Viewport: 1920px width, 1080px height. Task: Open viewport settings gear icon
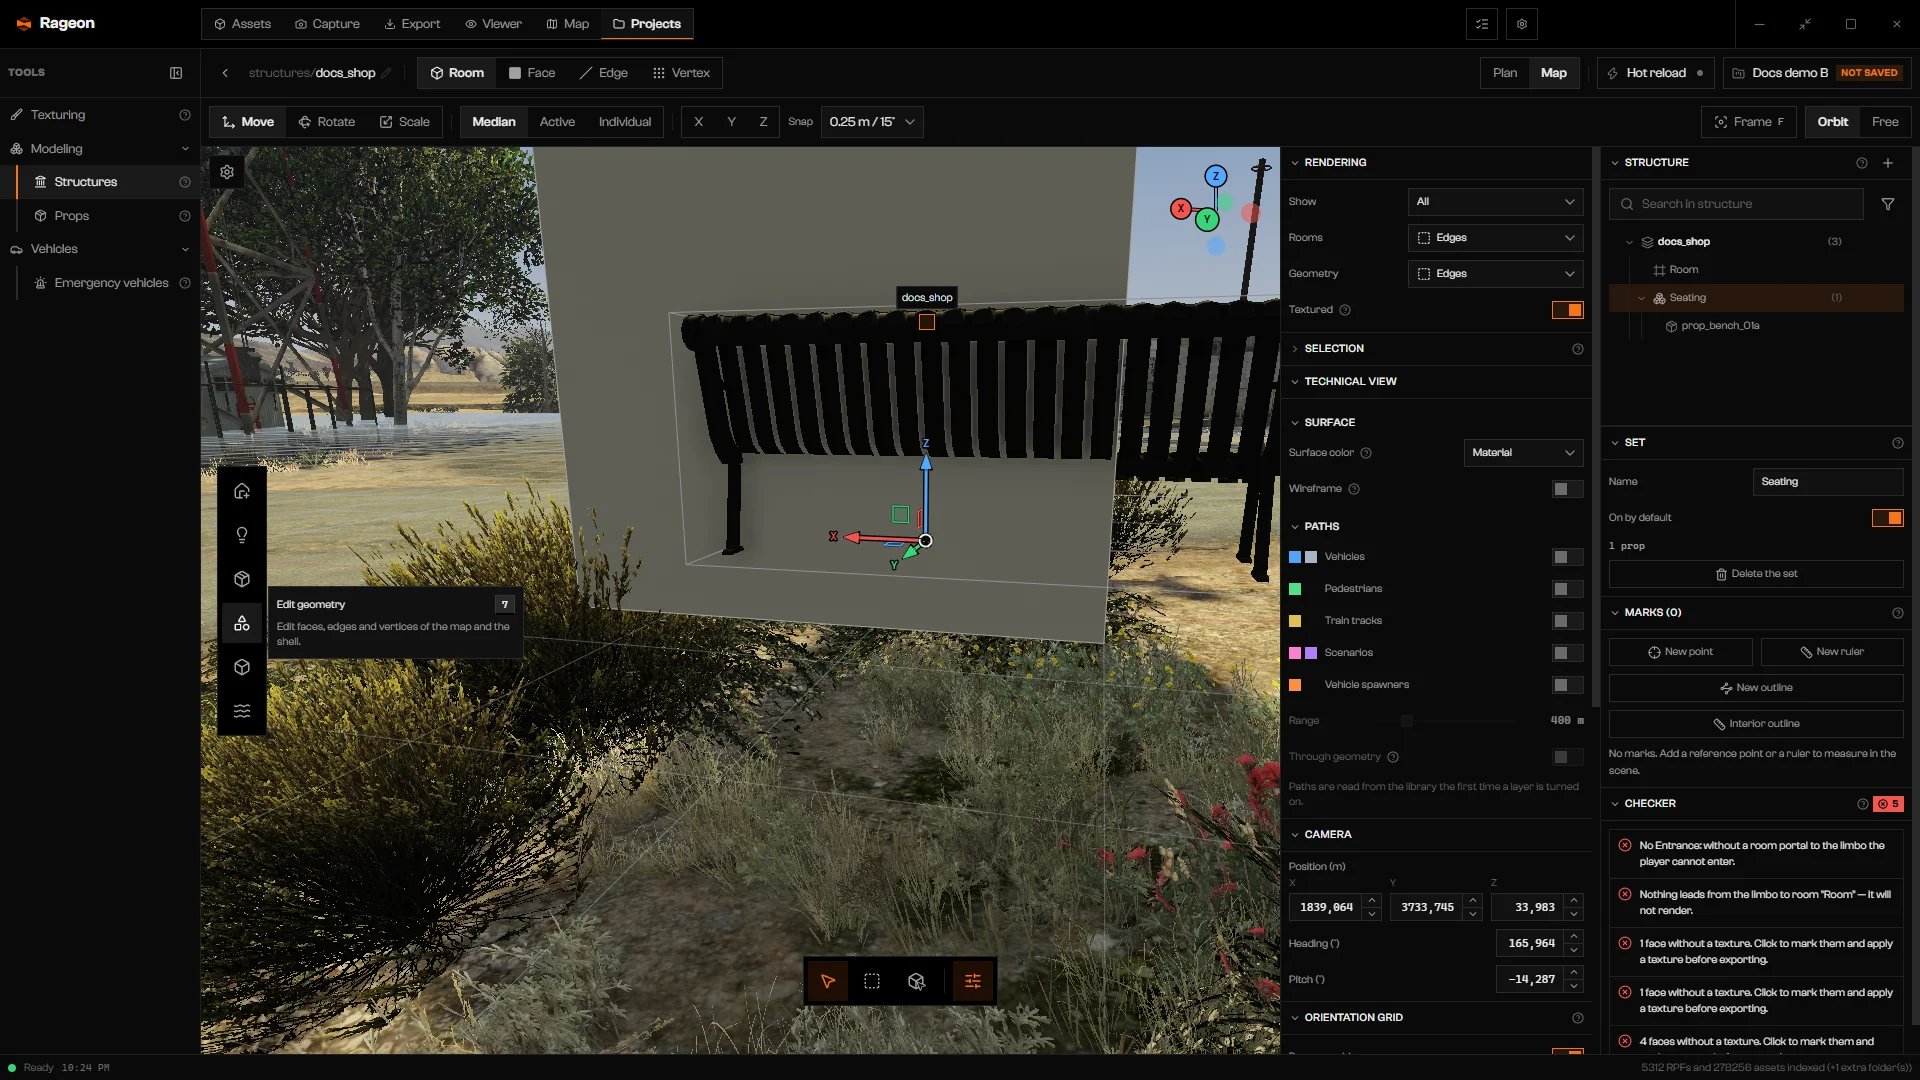(227, 172)
